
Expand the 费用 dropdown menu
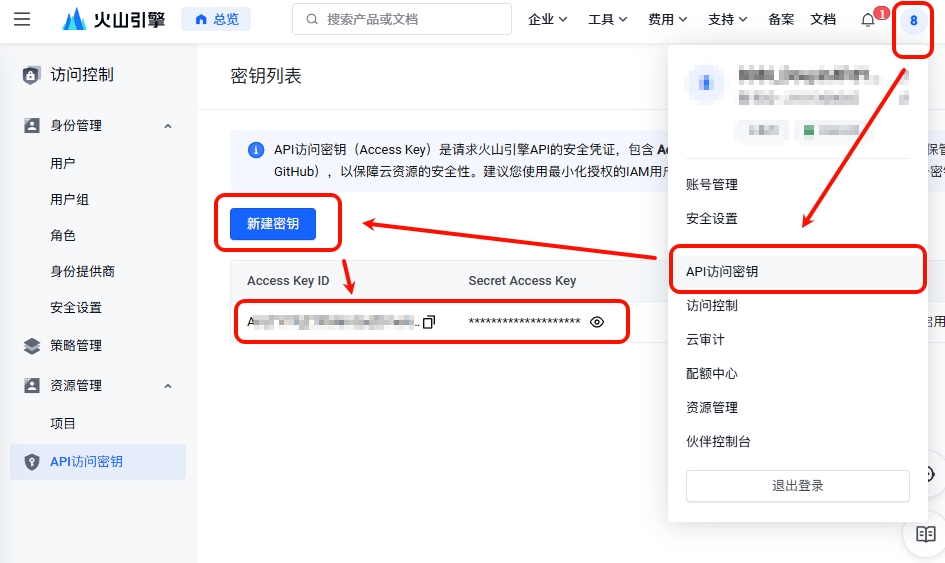click(667, 19)
